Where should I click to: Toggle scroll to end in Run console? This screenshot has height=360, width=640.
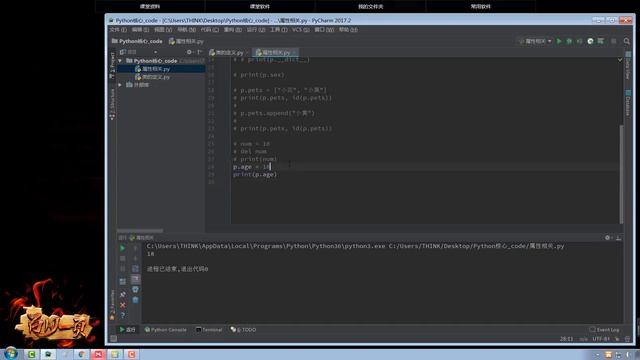136,279
